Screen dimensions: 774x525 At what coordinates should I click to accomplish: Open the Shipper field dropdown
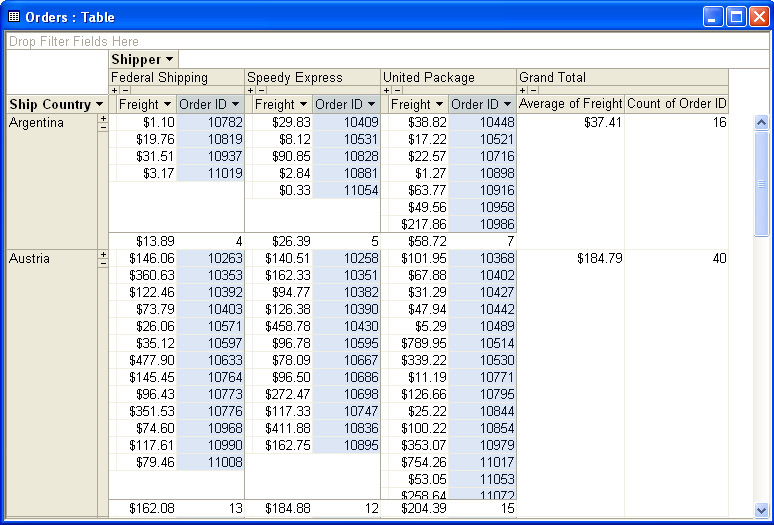point(169,60)
